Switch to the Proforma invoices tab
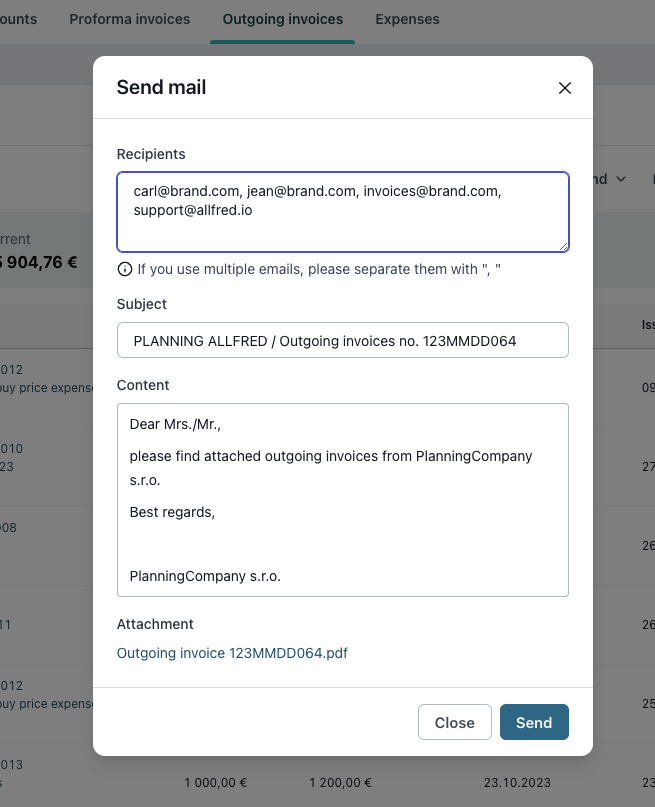 (130, 19)
